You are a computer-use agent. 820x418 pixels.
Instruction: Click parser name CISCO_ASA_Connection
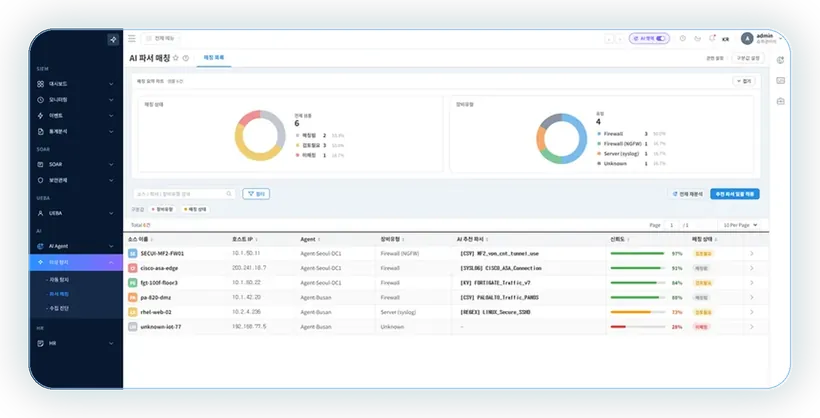click(501, 268)
